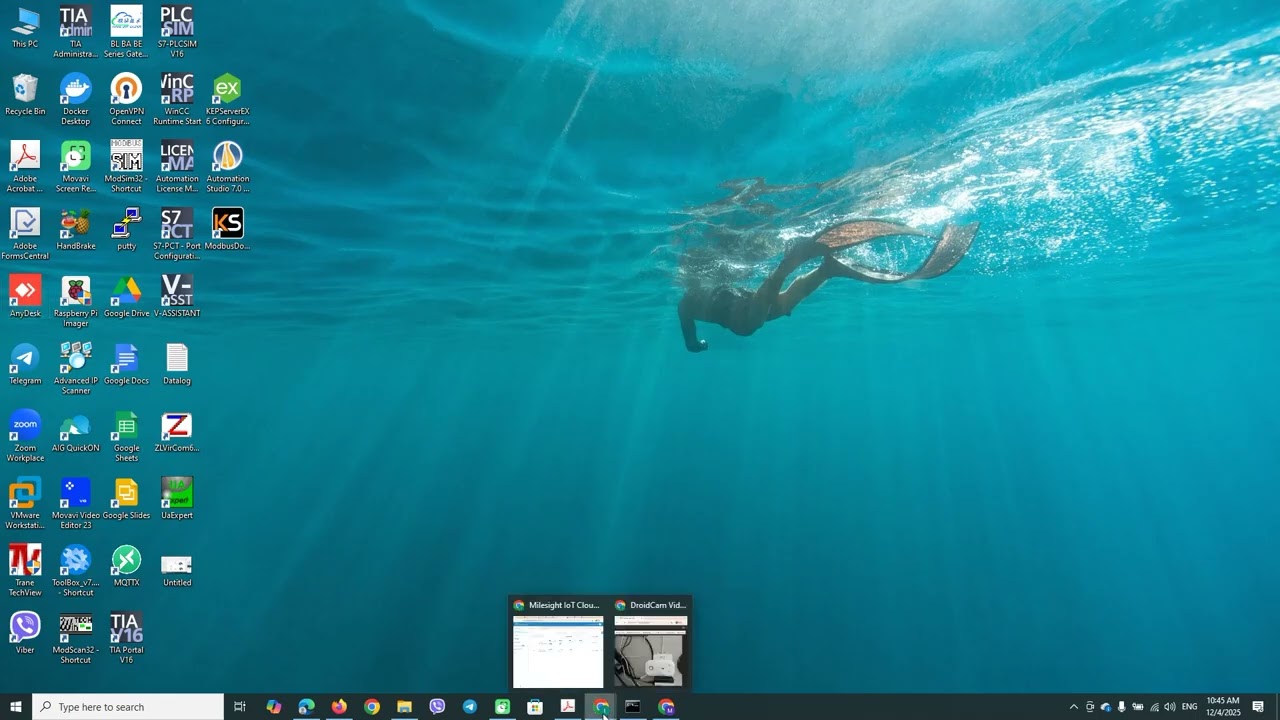Select the Adobe Acrobat desktop shortcut
The width and height of the screenshot is (1280, 720).
(25, 167)
